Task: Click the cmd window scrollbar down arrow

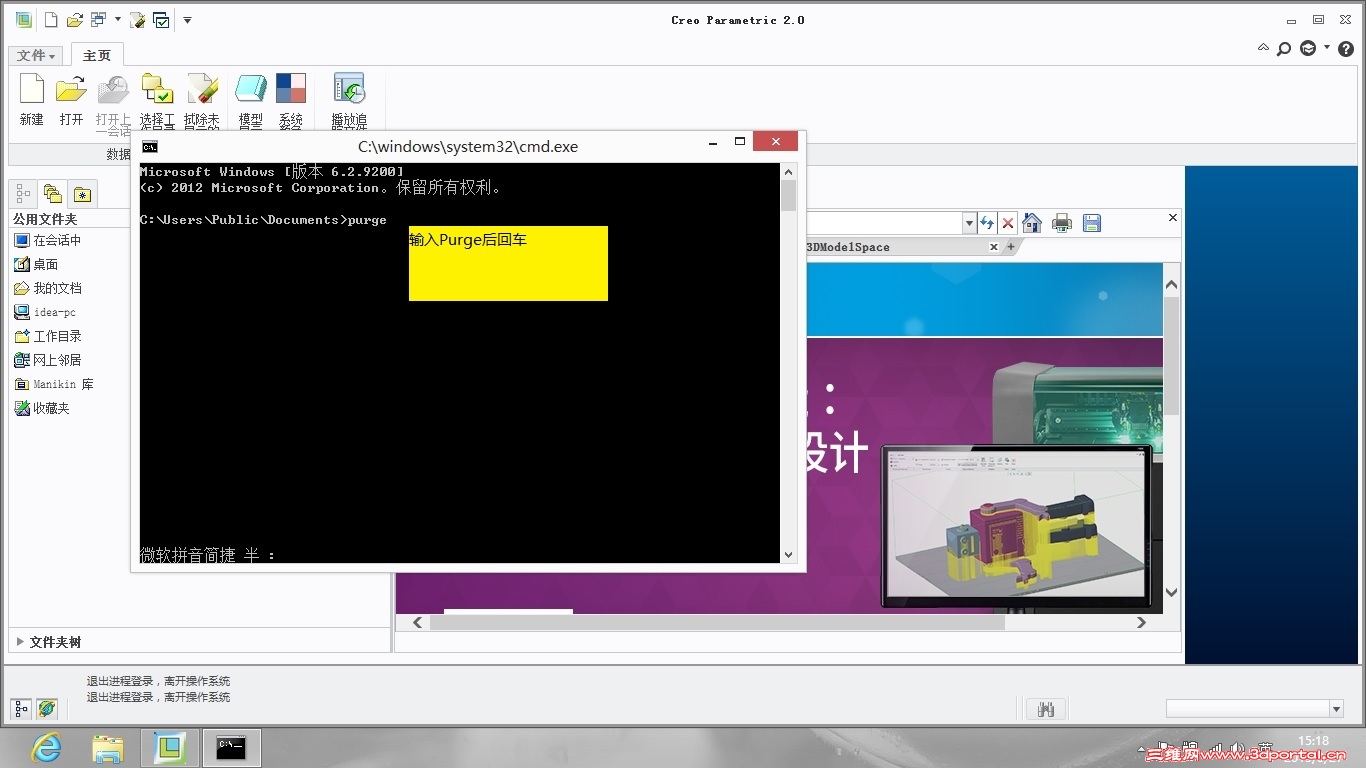Action: tap(788, 555)
